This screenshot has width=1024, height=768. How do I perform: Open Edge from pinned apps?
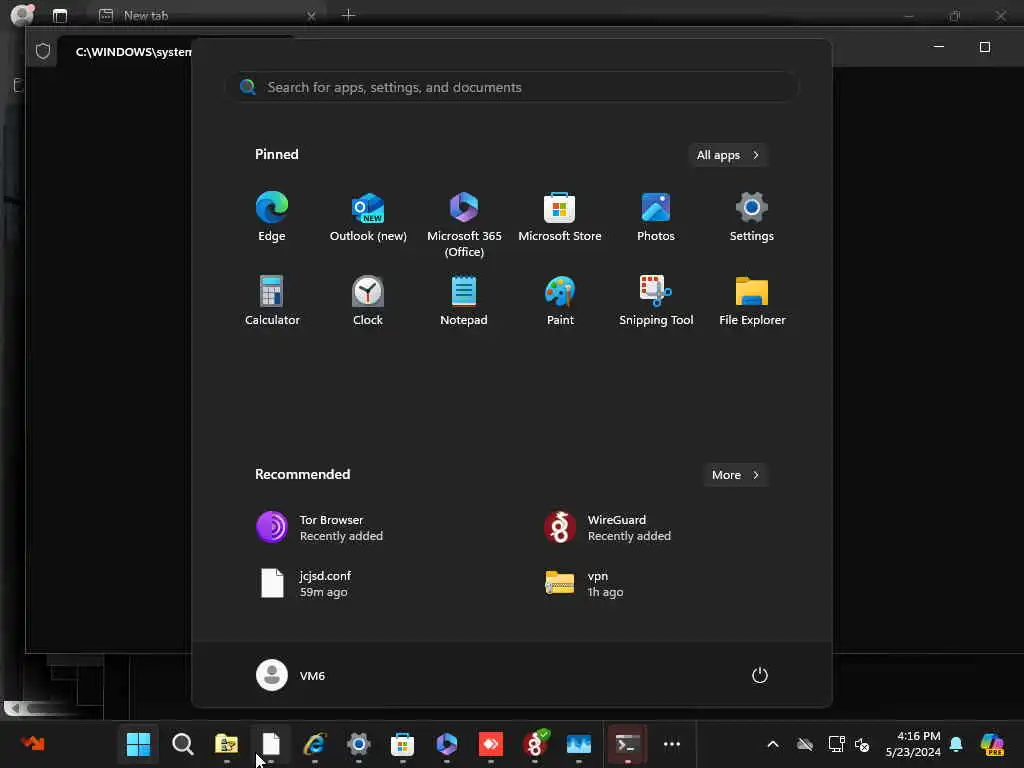coord(272,217)
